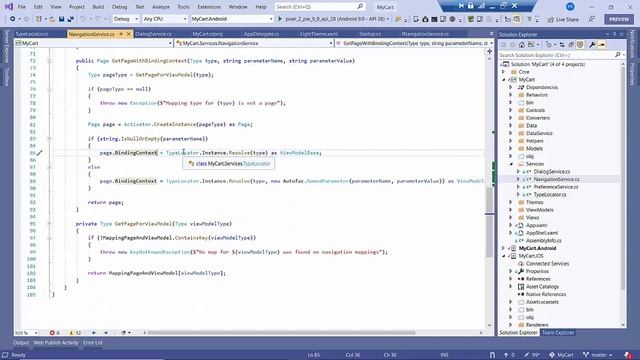640x360 pixels.
Task: Click the Solution Explorer Properties wrench icon
Action: pyautogui.click(x=592, y=45)
